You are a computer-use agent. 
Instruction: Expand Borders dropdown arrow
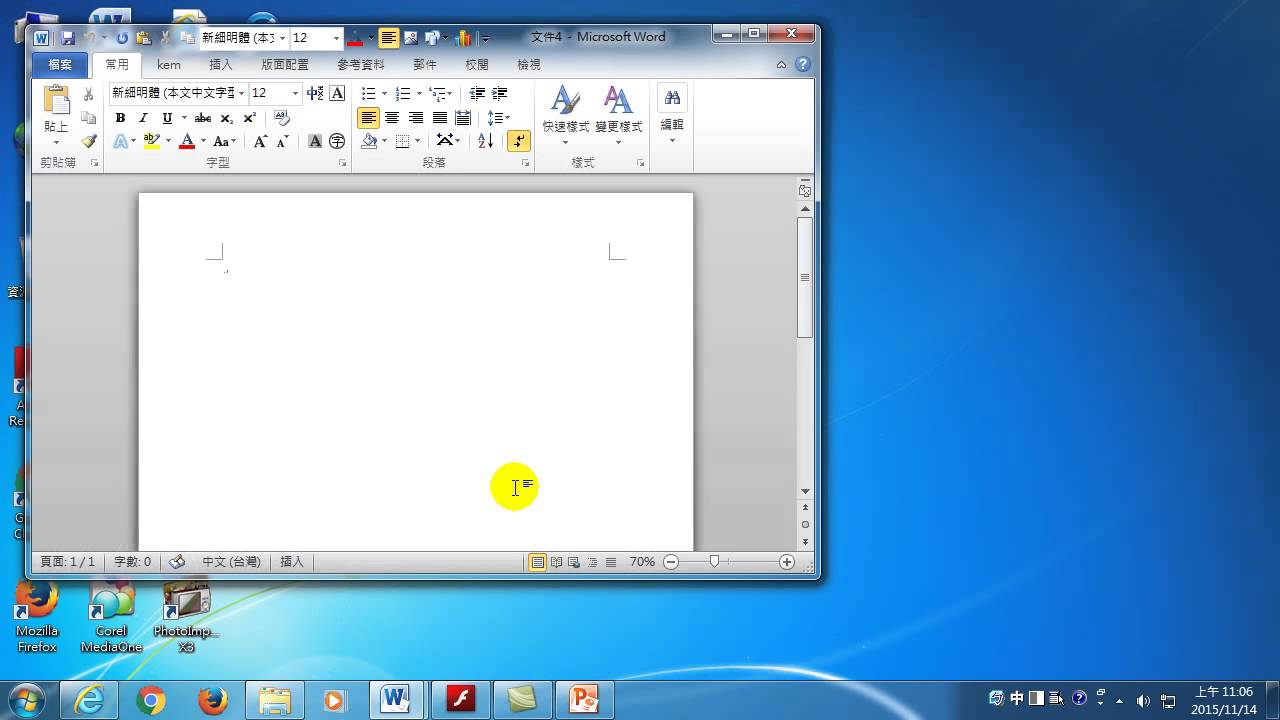(x=418, y=142)
